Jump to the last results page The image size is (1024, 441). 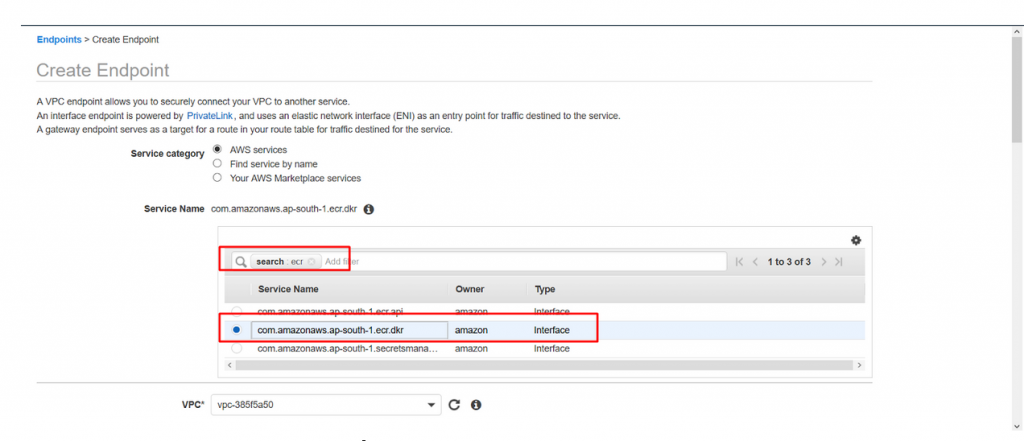tap(839, 262)
